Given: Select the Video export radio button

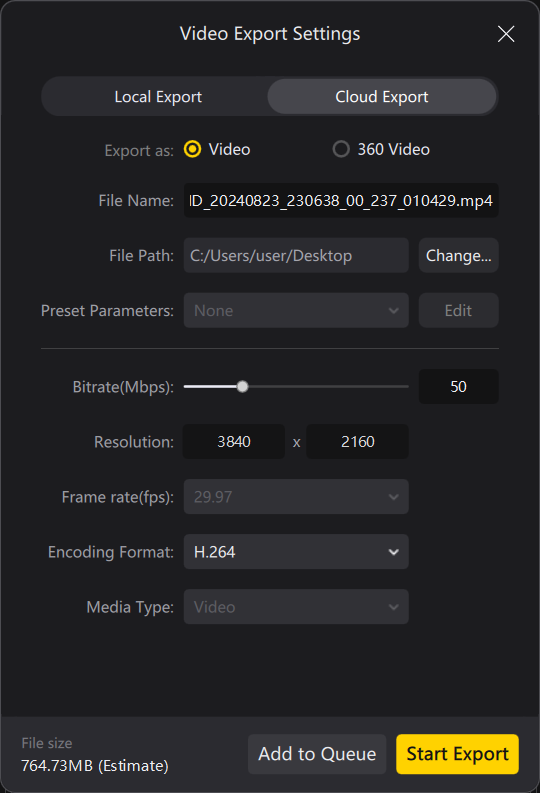Looking at the screenshot, I should (x=192, y=149).
